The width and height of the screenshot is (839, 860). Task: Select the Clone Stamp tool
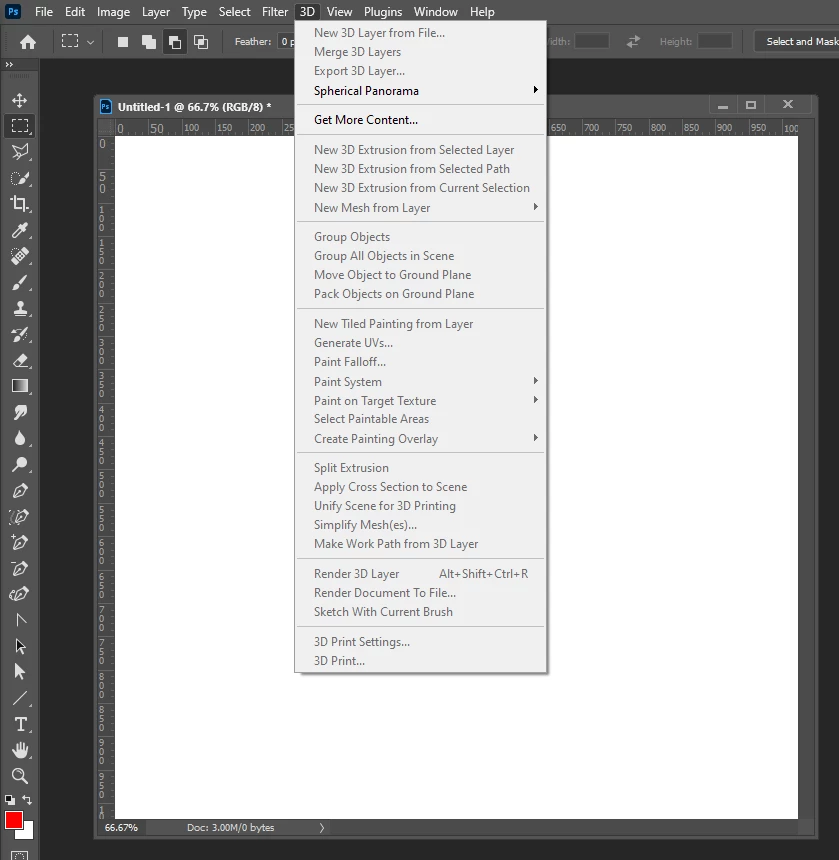[x=20, y=308]
